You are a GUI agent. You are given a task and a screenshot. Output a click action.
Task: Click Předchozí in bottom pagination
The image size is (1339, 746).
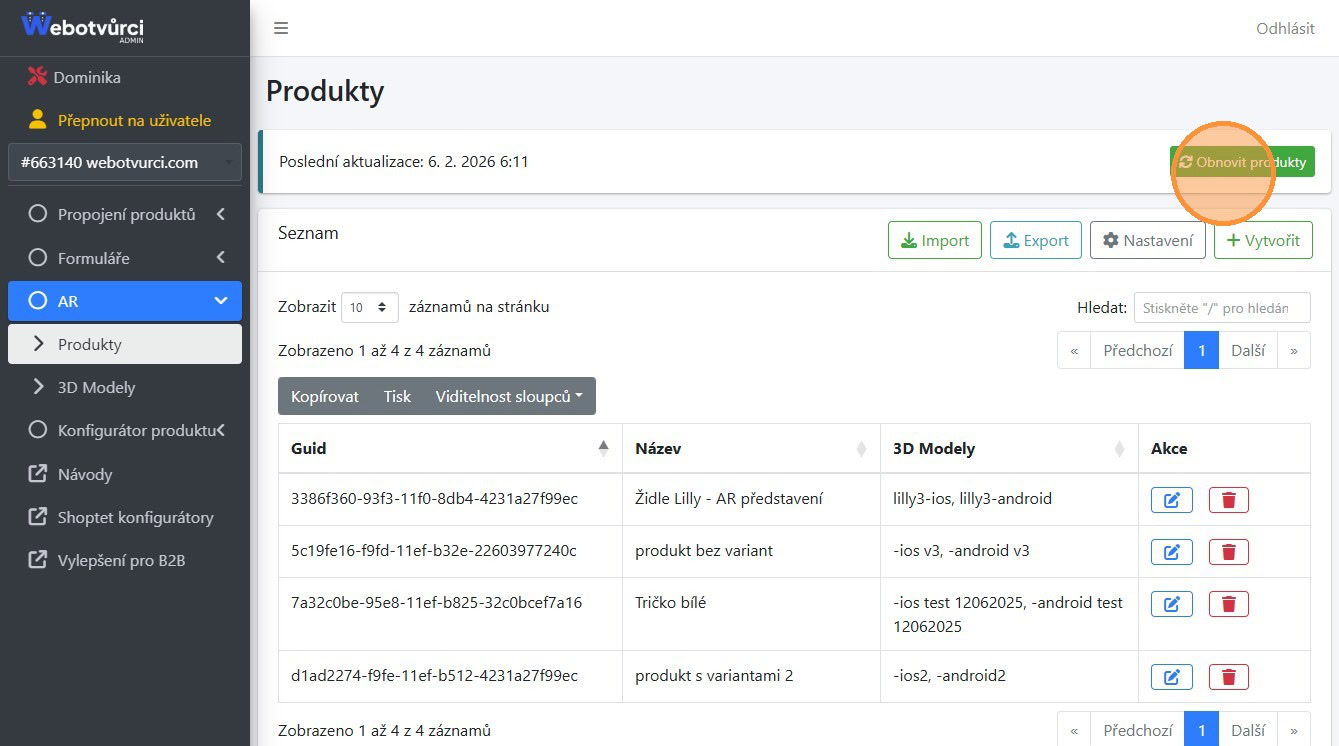point(1137,729)
